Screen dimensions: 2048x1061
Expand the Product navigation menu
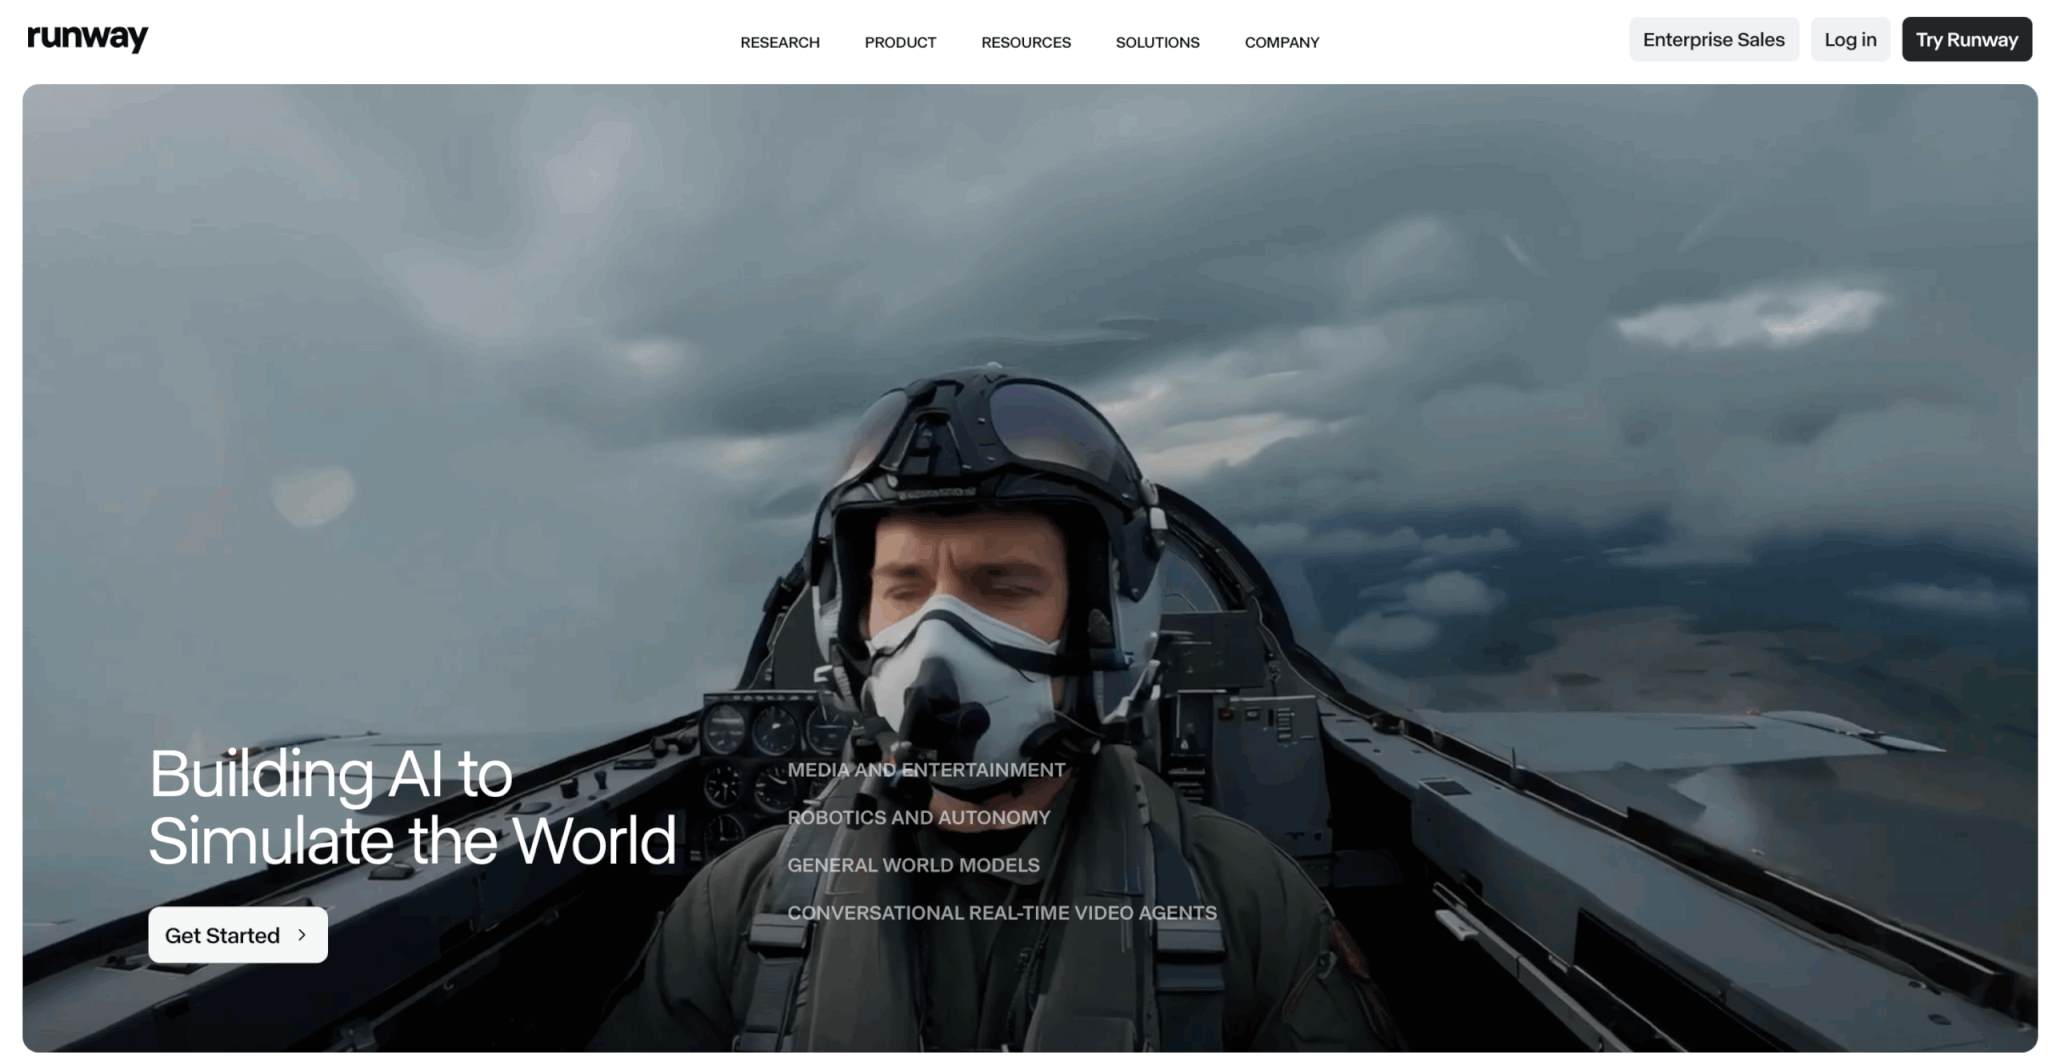coord(900,42)
